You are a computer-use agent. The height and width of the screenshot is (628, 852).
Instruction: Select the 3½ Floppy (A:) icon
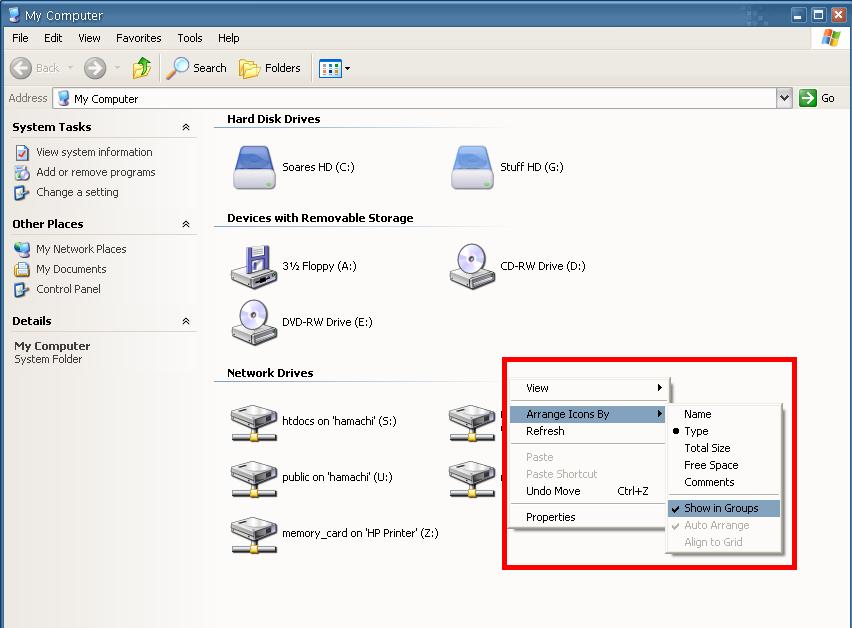point(254,266)
